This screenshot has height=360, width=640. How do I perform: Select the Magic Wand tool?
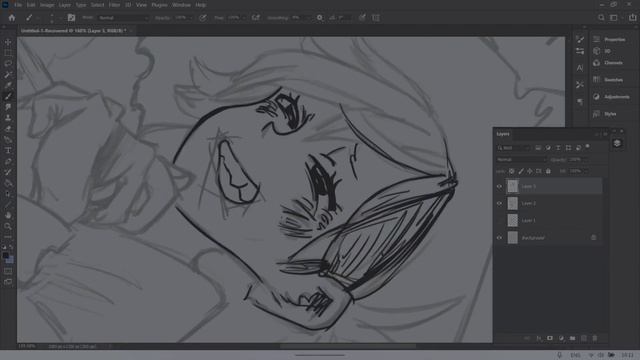[8, 75]
